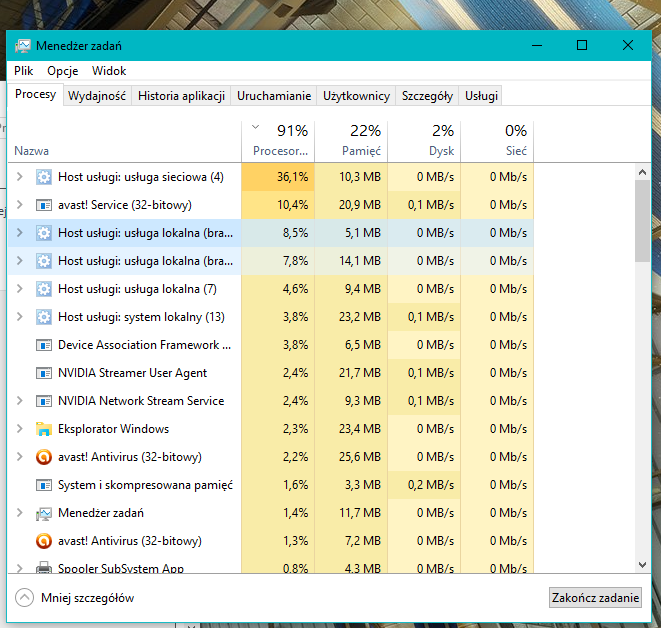Expand the 7,8% Host usługi: usługa lokalna row

coord(19,261)
